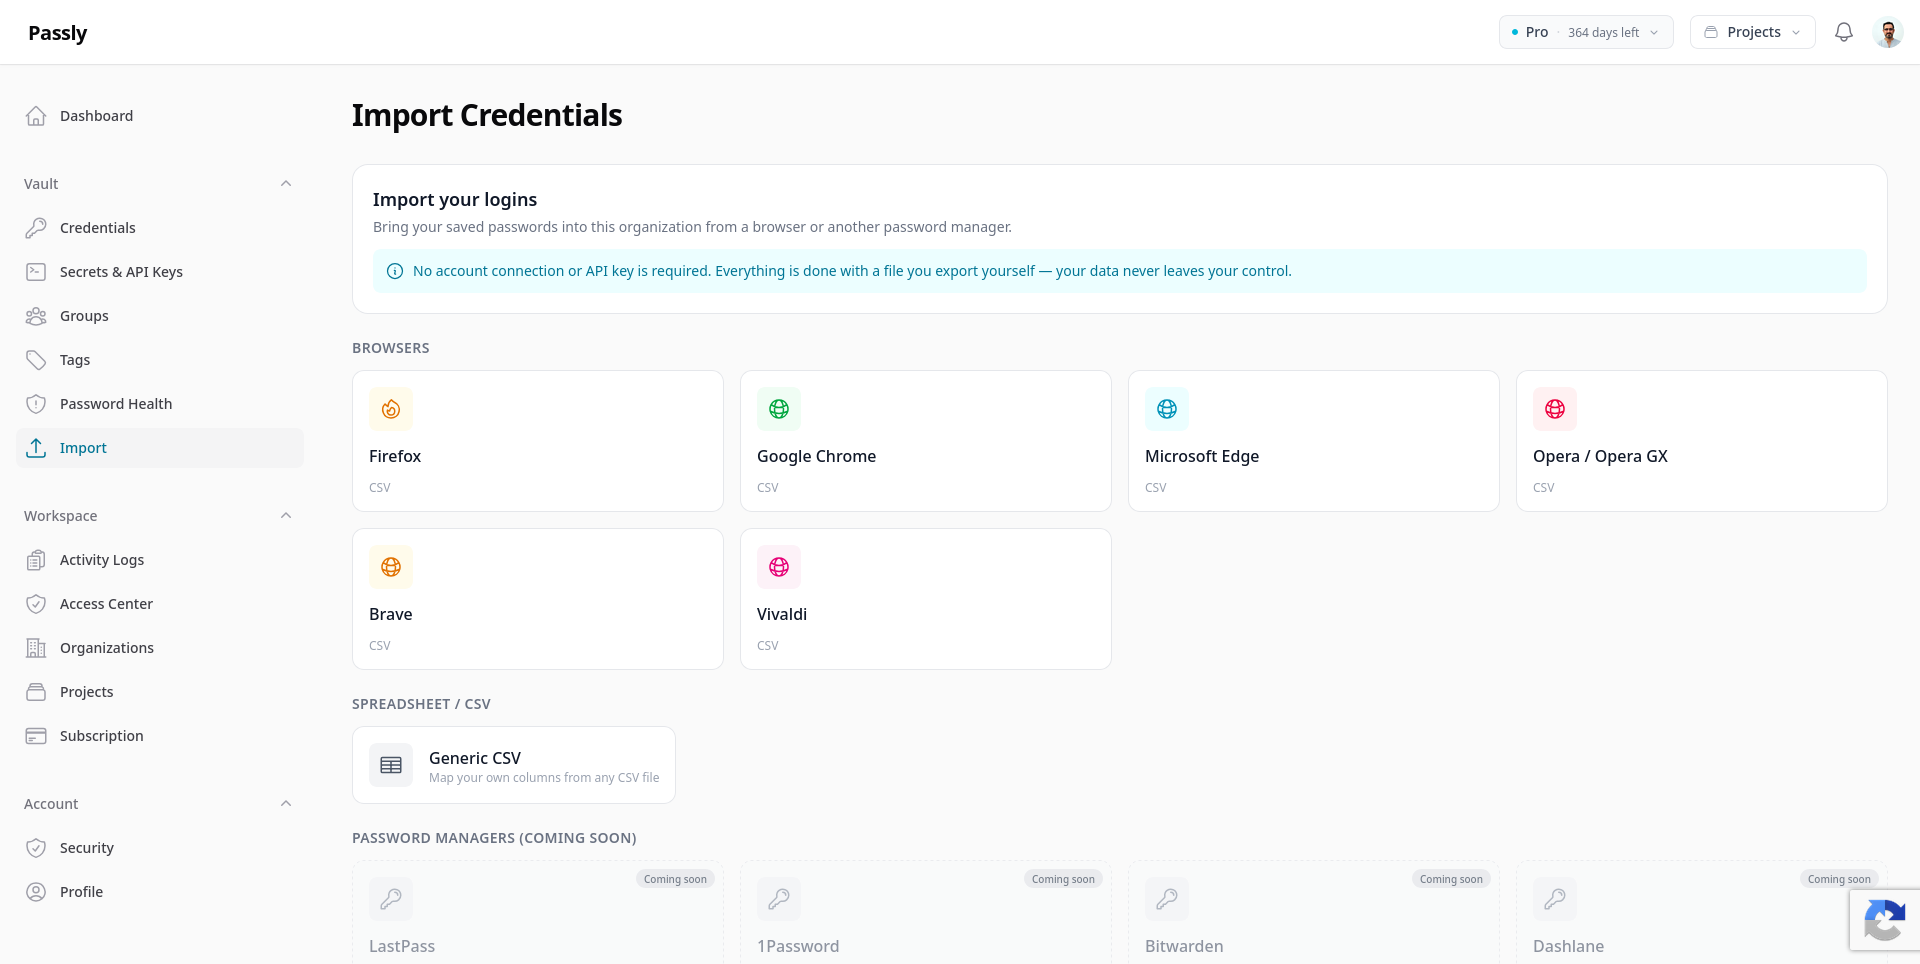Click the Activity Logs clipboard icon
This screenshot has width=1920, height=964.
(36, 560)
